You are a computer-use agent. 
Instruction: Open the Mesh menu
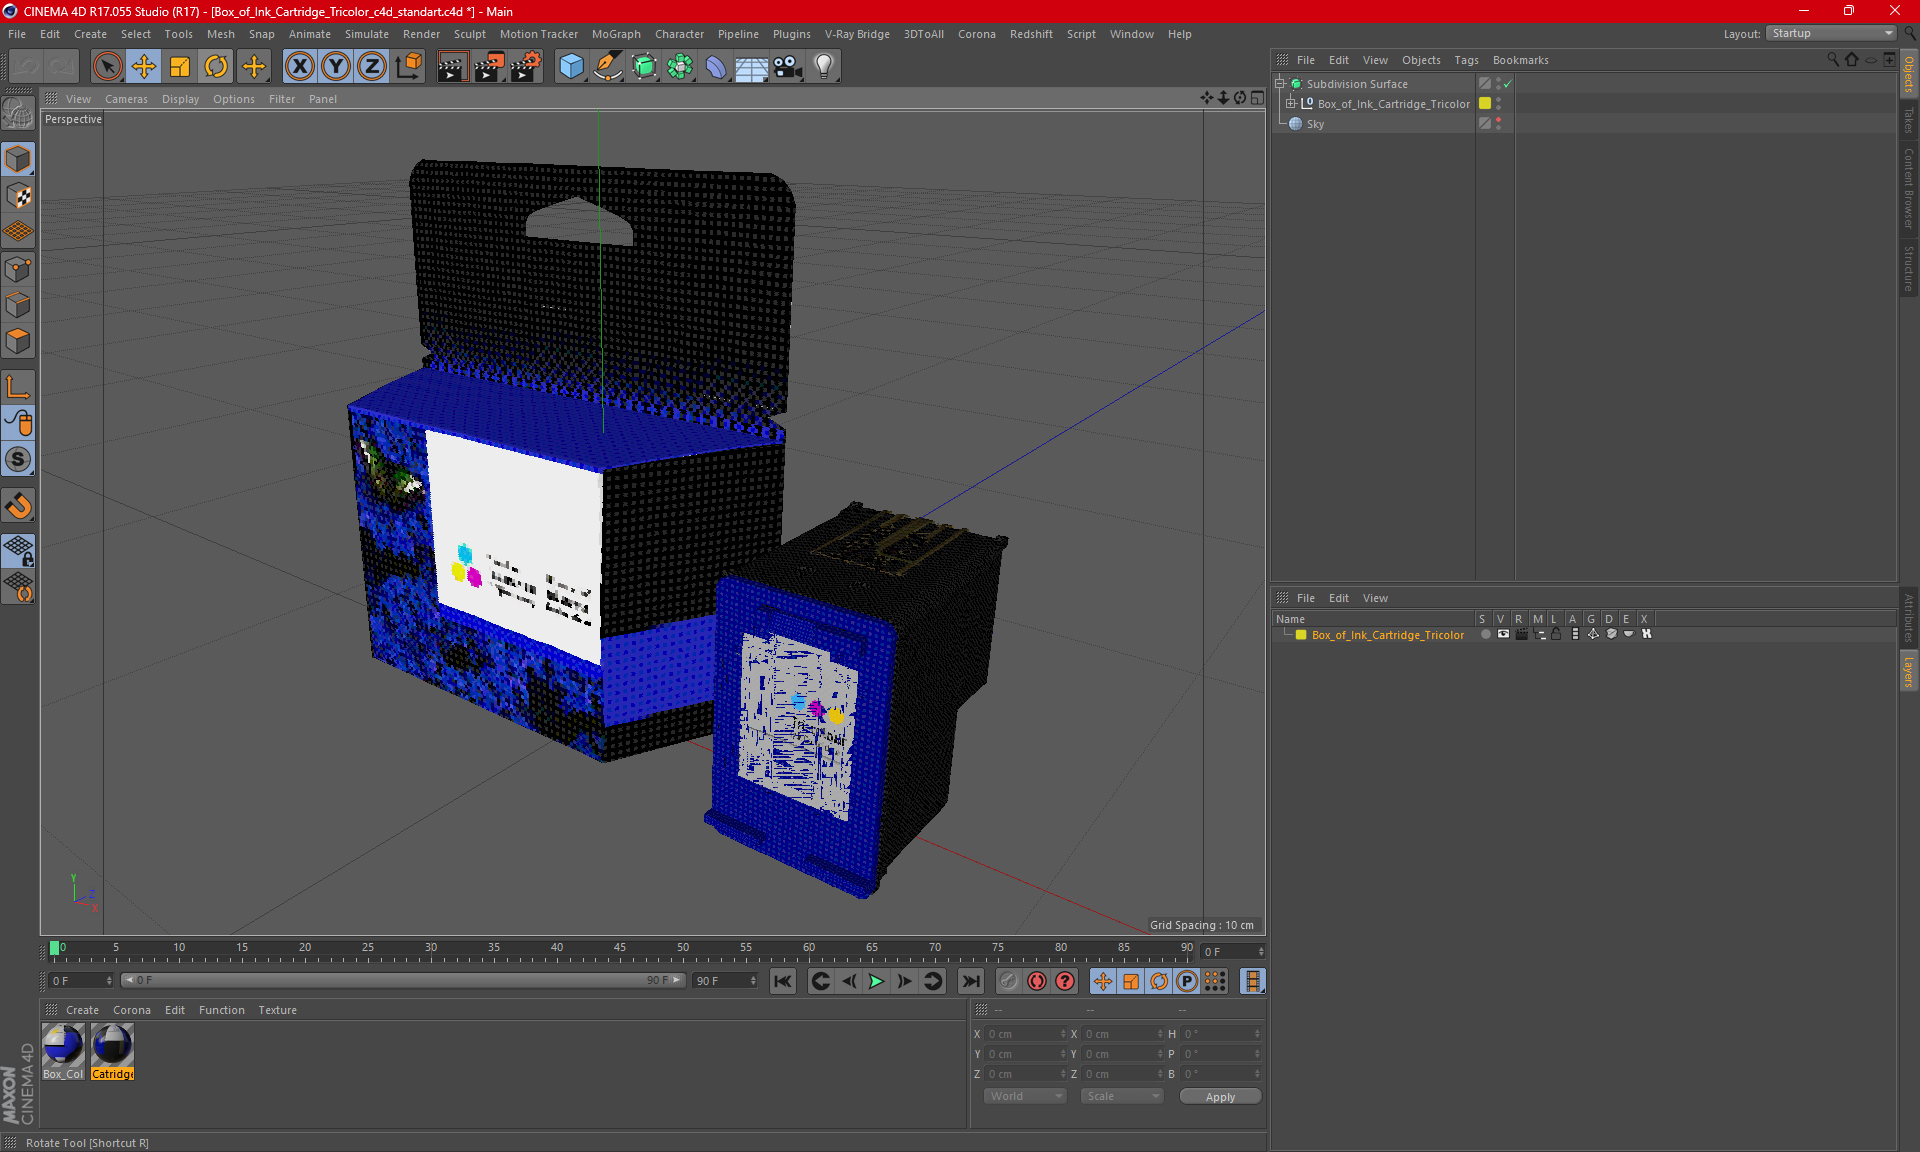pos(220,34)
